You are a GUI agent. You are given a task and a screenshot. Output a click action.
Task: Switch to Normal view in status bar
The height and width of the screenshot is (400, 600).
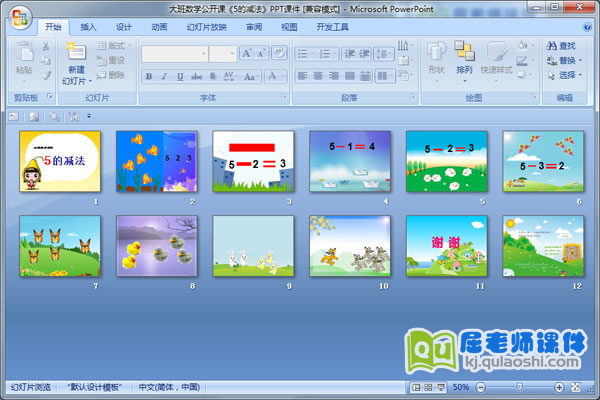pyautogui.click(x=416, y=387)
